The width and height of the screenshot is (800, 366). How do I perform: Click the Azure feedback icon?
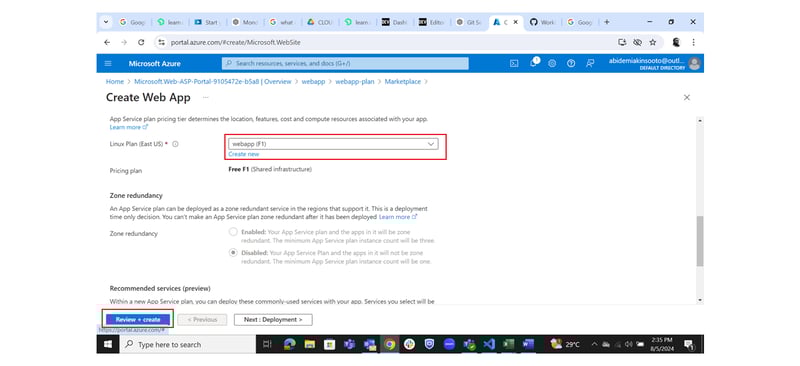pyautogui.click(x=590, y=64)
